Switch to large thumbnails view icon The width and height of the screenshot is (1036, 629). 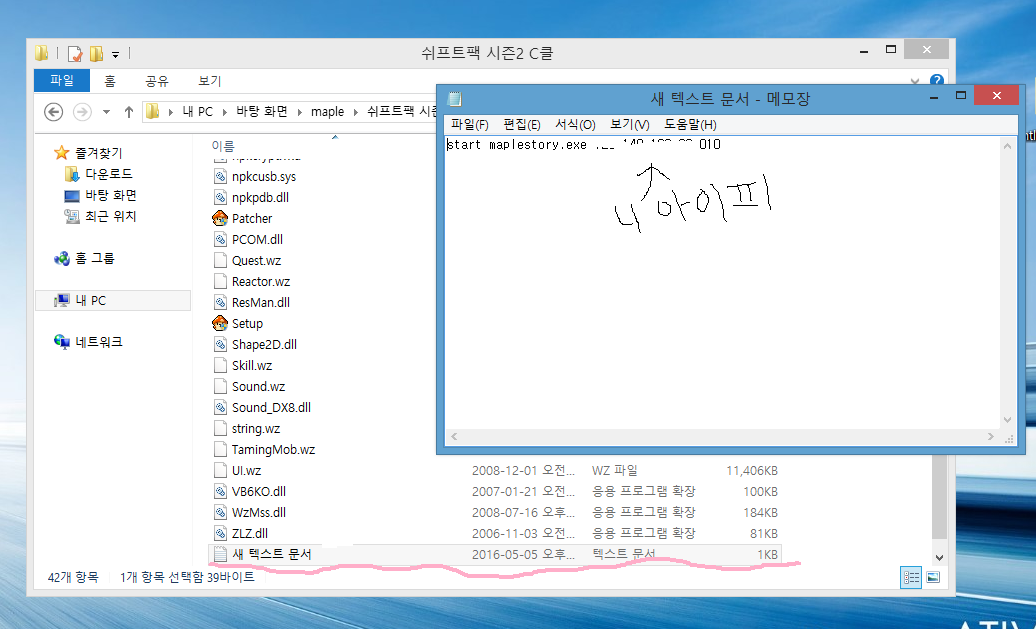(933, 577)
